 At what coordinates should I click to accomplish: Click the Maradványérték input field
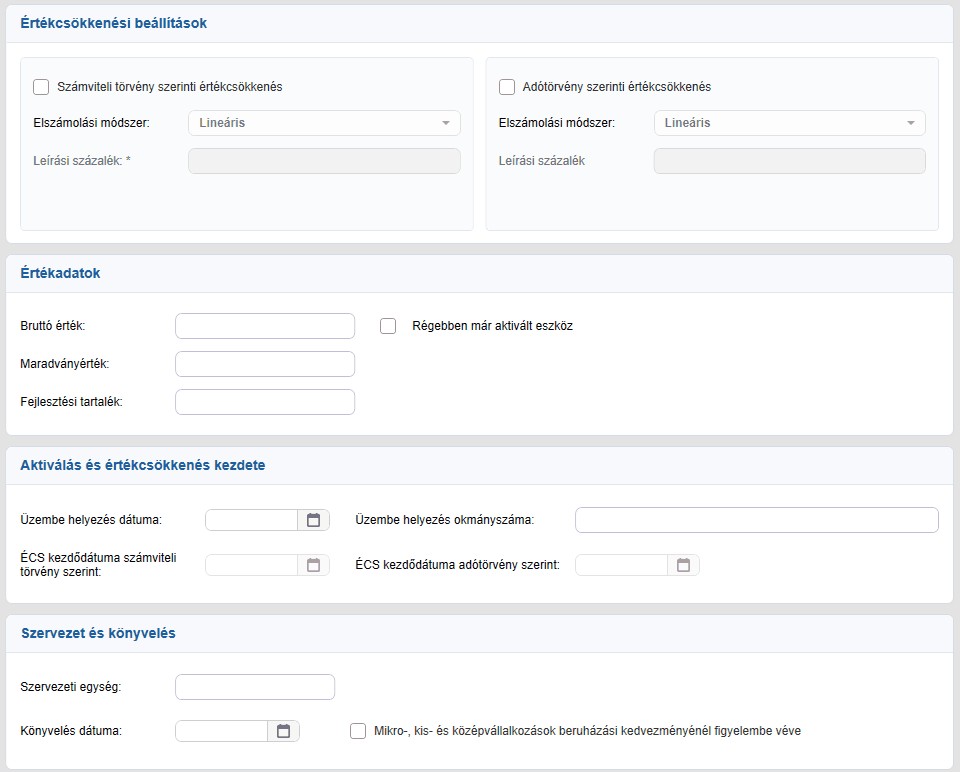click(265, 364)
